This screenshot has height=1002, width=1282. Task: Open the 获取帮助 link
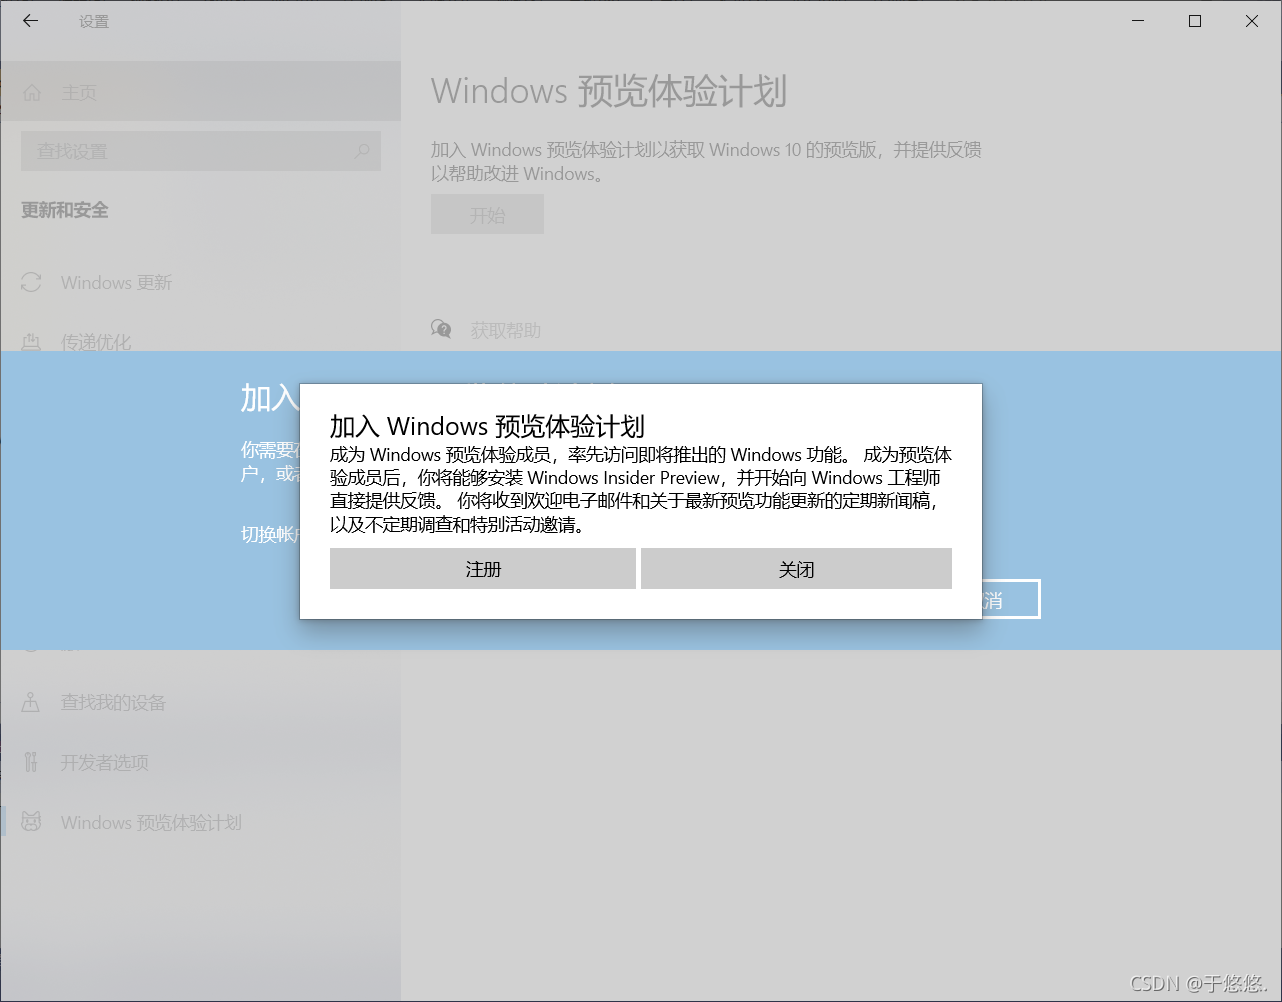506,330
